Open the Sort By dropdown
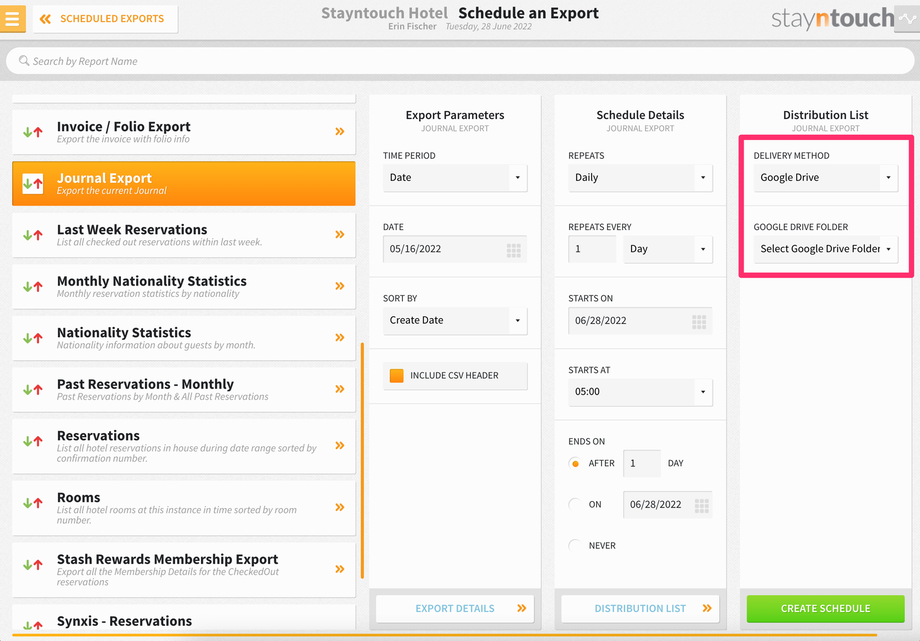Image resolution: width=920 pixels, height=641 pixels. point(455,320)
